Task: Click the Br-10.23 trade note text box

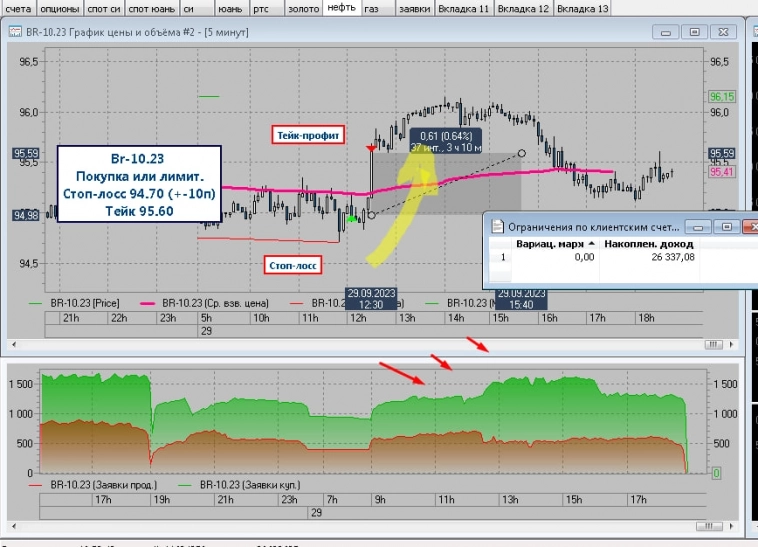Action: click(139, 184)
